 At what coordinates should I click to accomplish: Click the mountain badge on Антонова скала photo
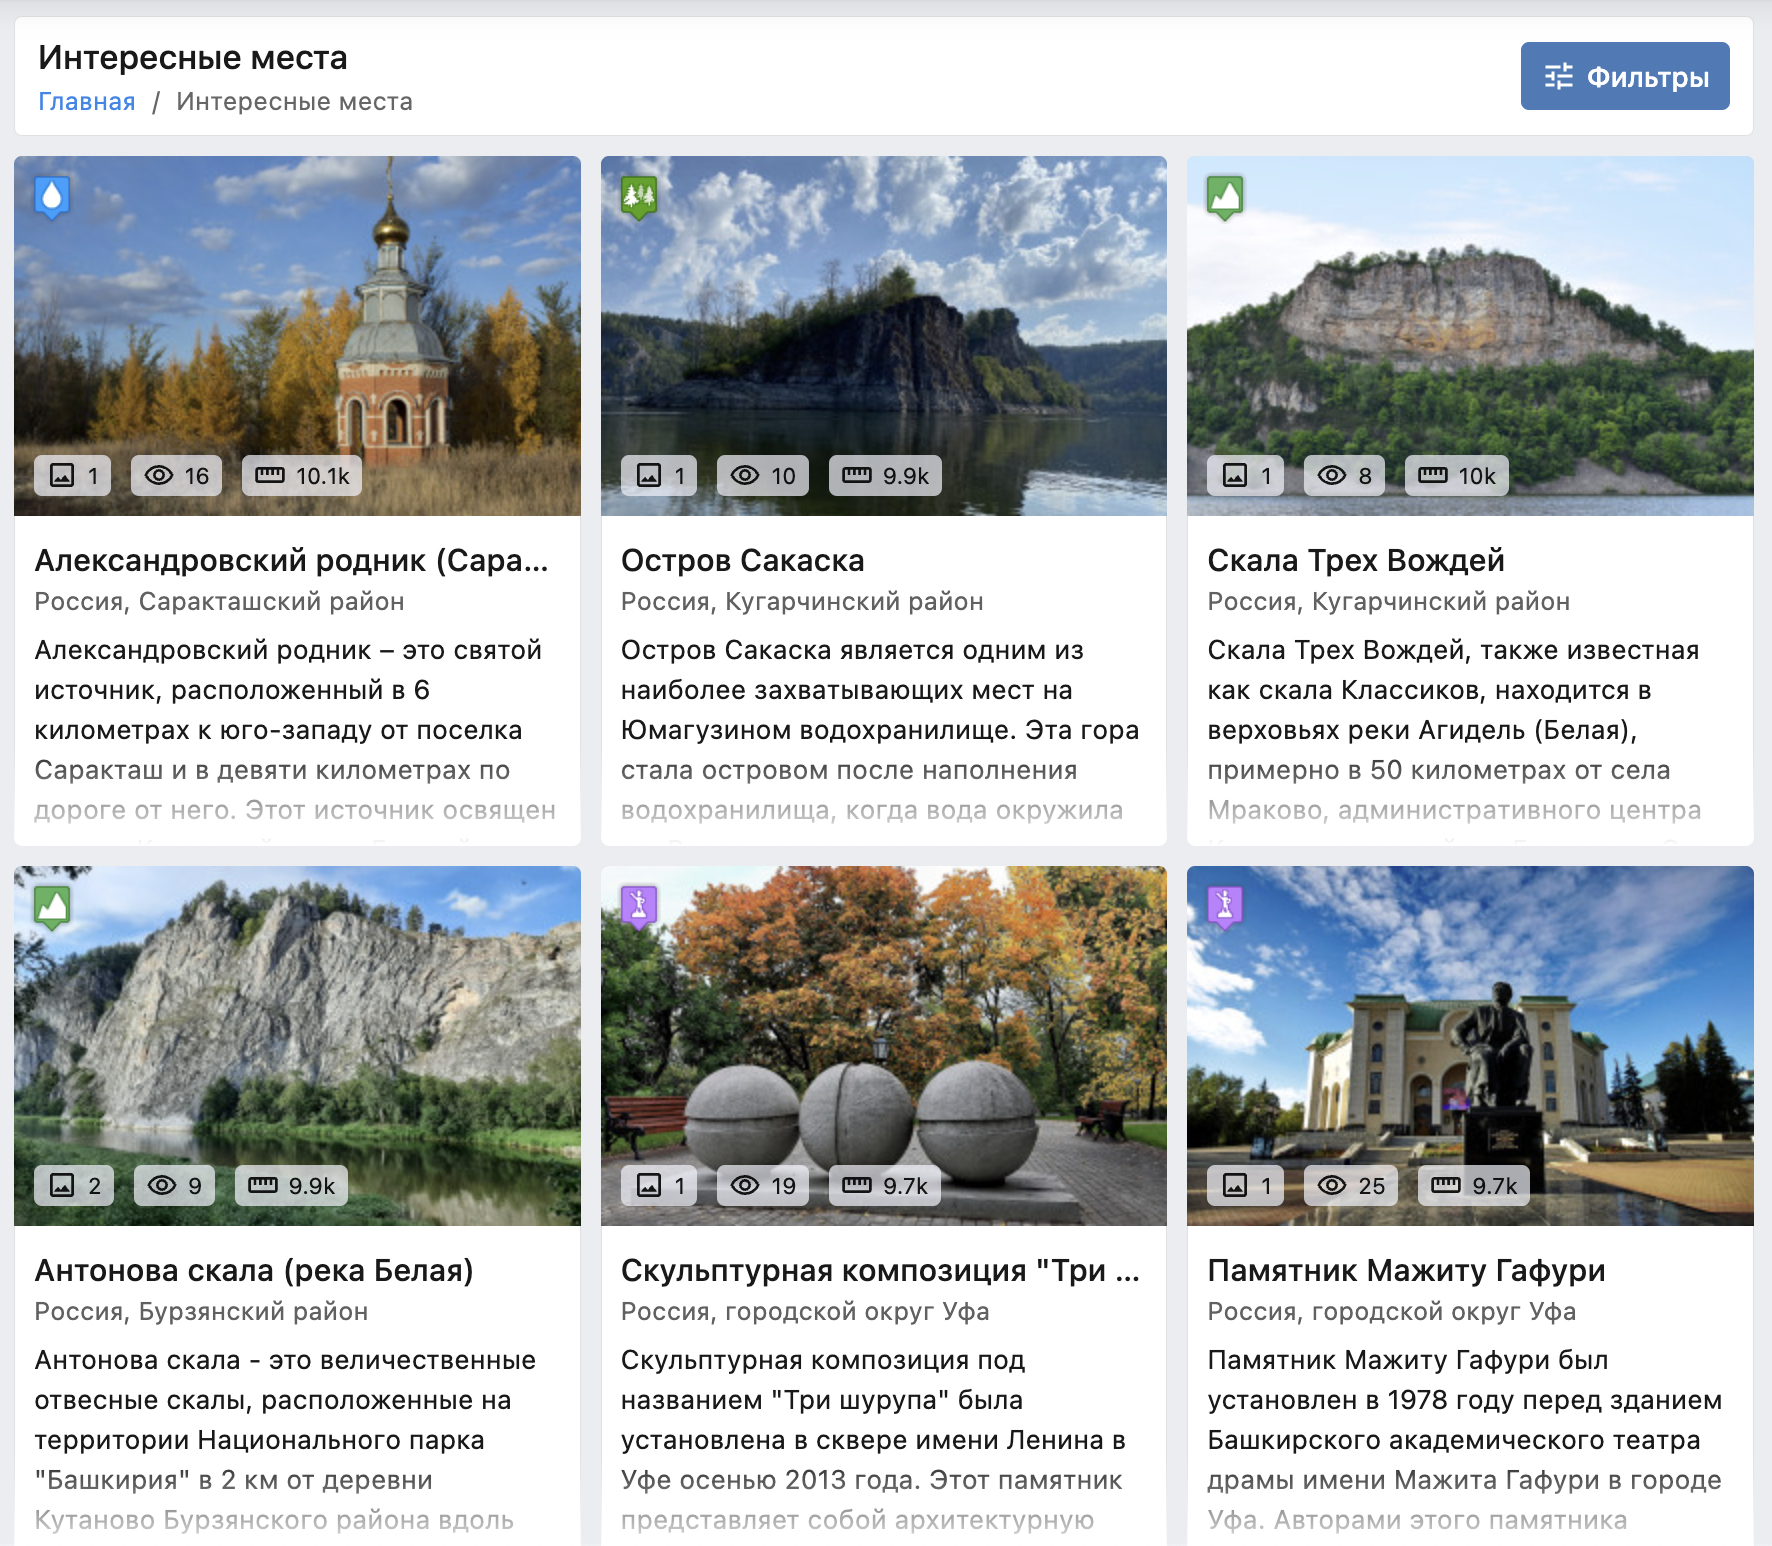coord(52,907)
